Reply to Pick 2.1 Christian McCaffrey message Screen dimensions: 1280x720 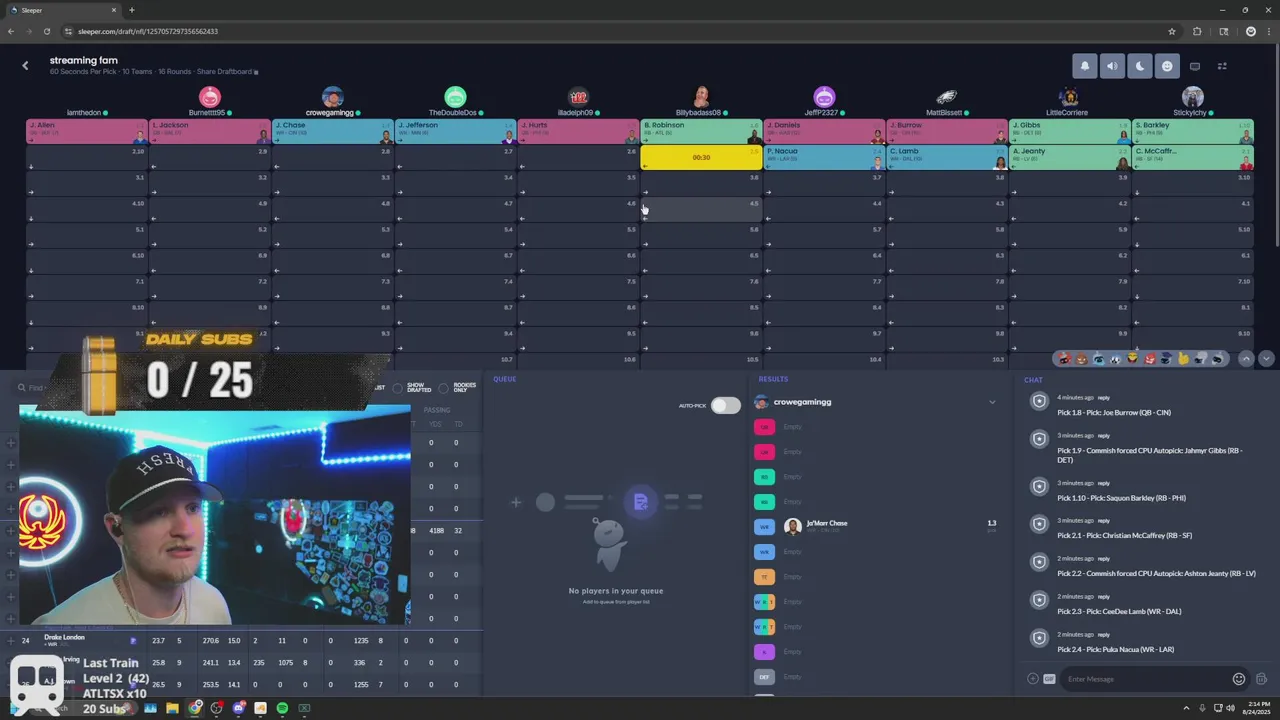pos(1104,521)
